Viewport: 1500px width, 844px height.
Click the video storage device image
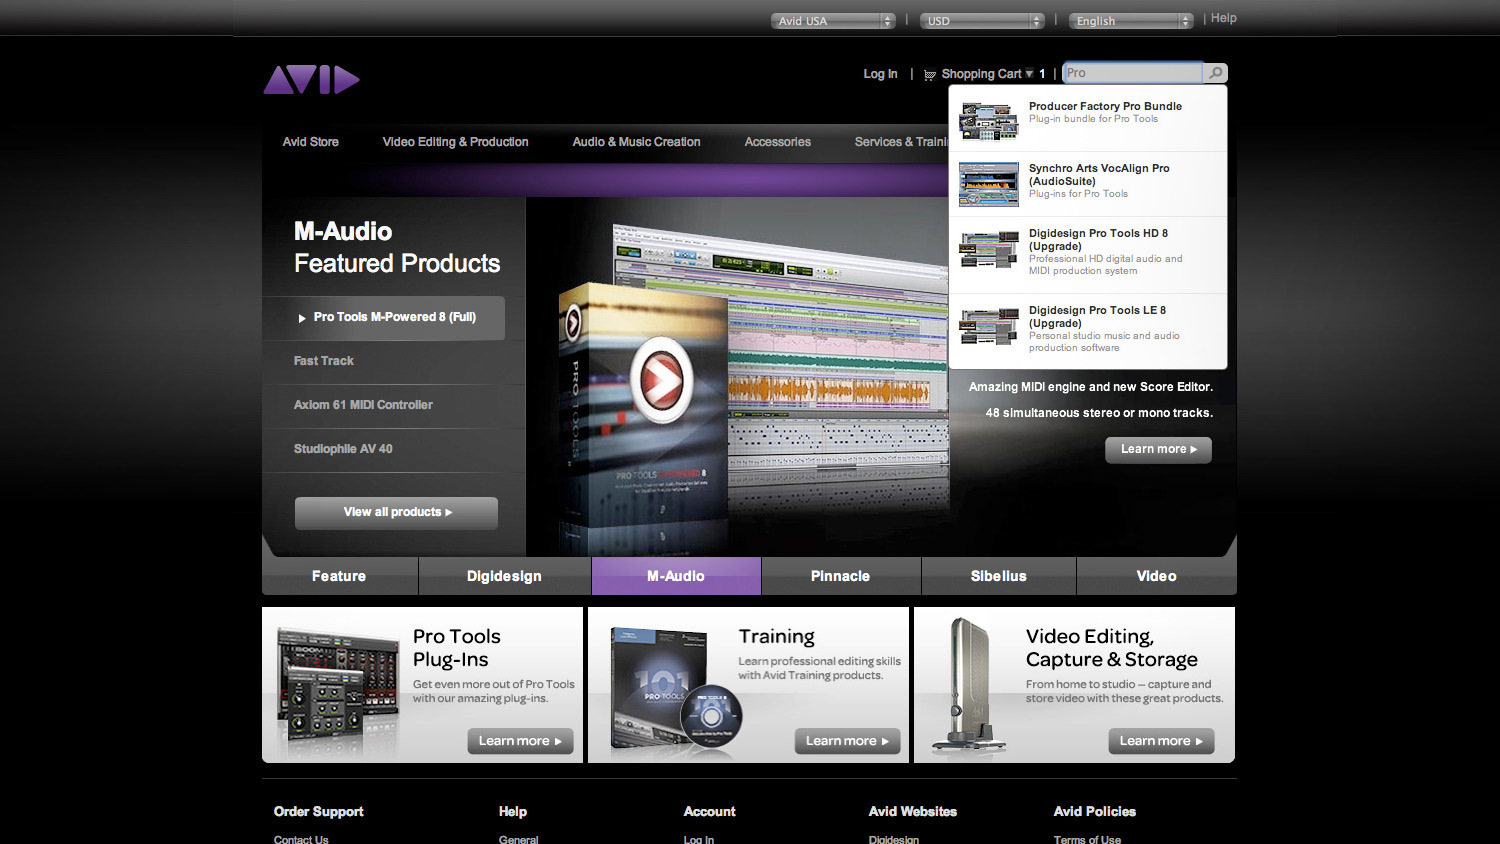(967, 685)
